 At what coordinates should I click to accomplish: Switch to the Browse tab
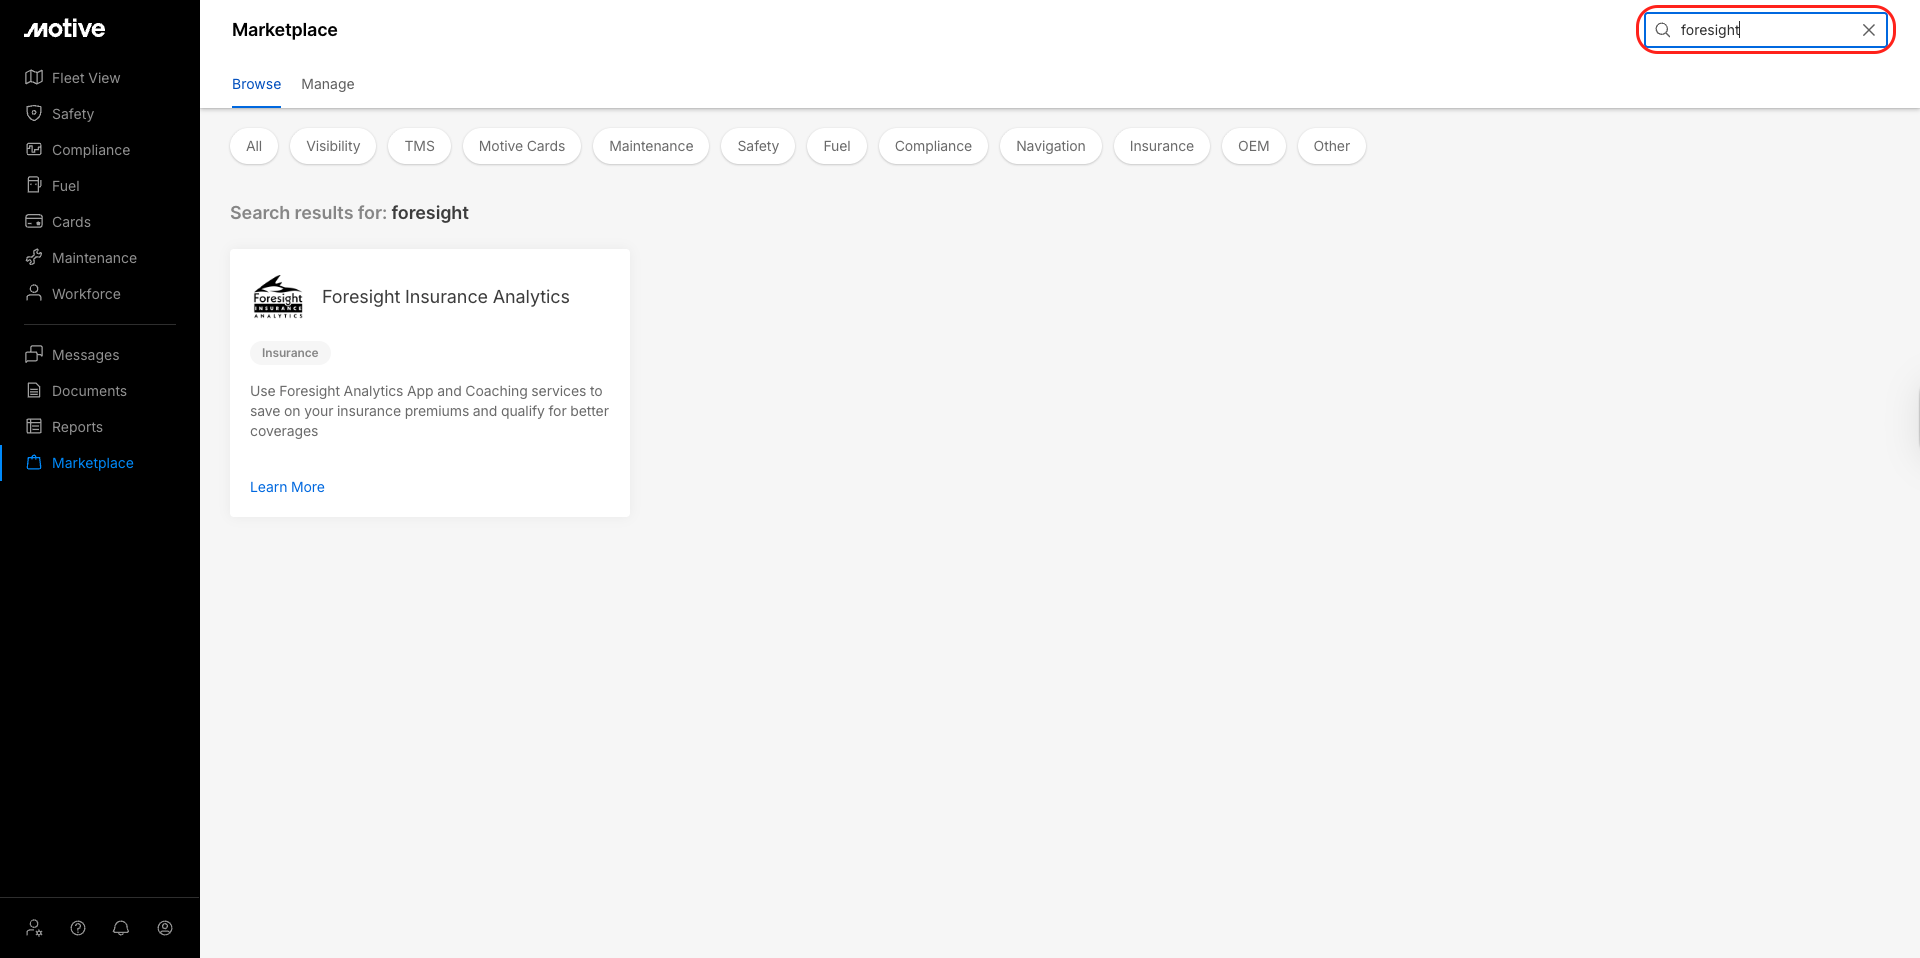click(256, 84)
